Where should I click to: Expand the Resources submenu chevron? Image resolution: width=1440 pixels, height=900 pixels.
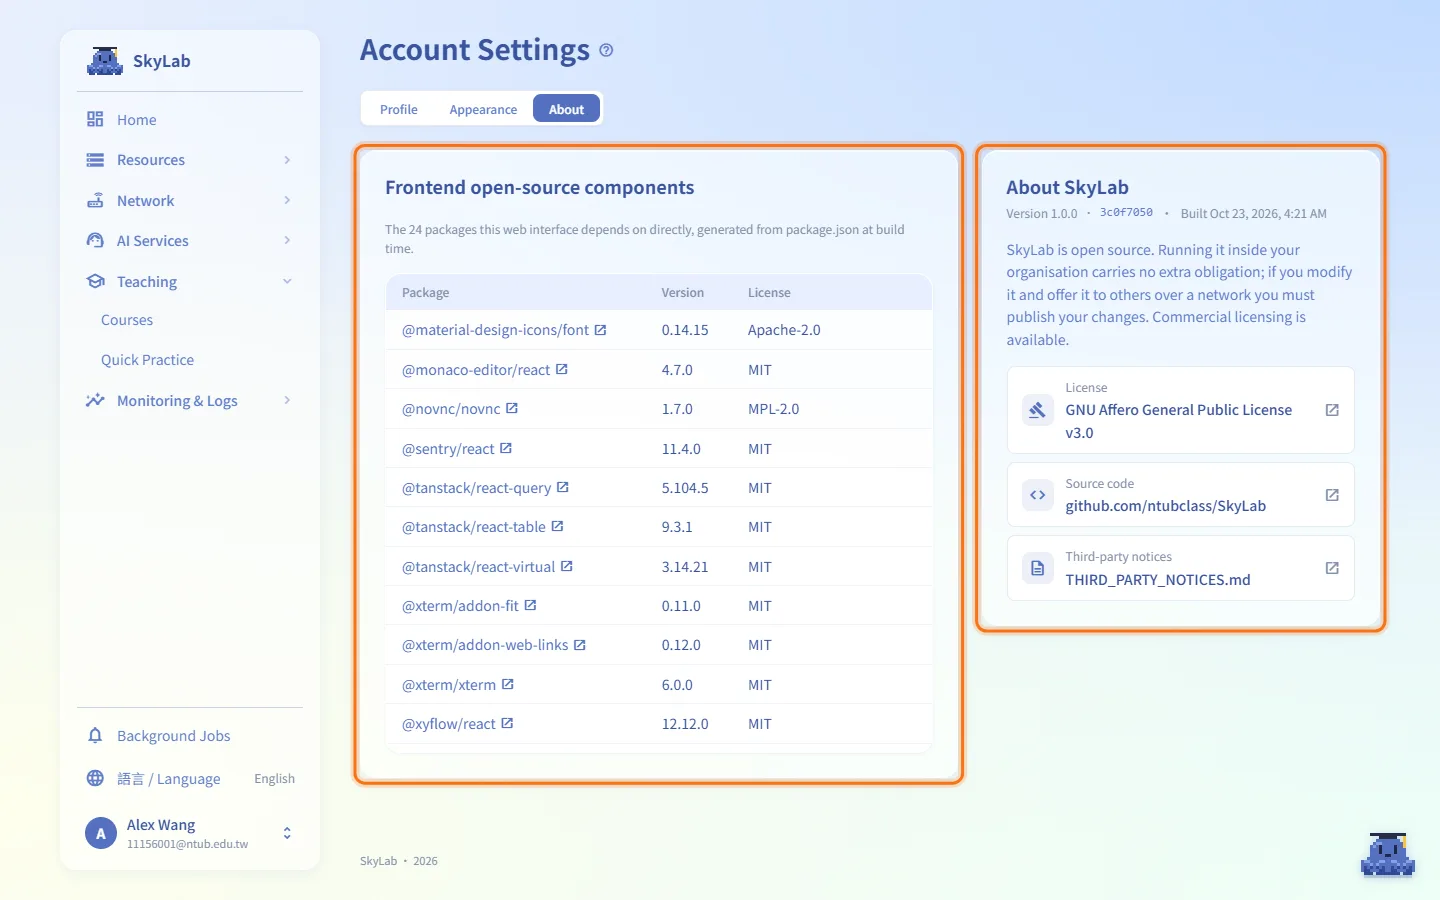tap(287, 160)
